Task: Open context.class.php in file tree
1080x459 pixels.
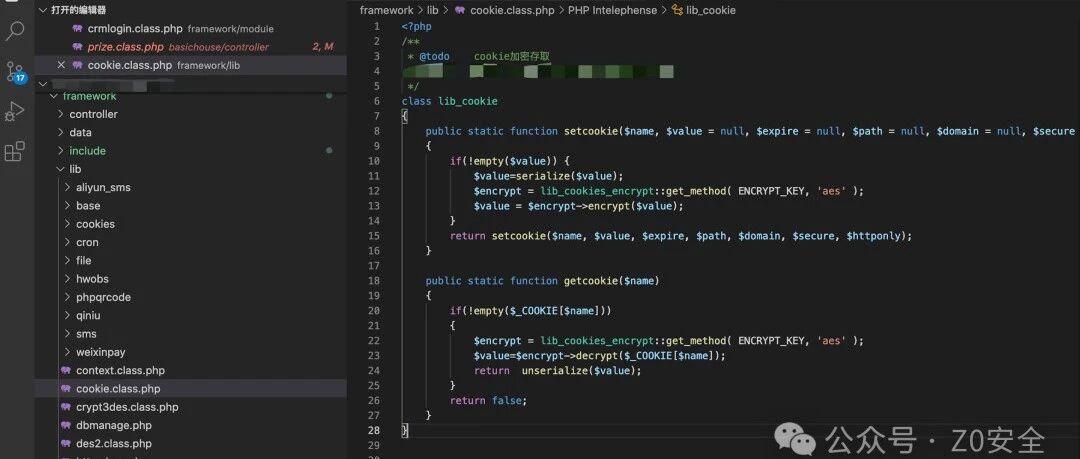Action: [x=191, y=370]
